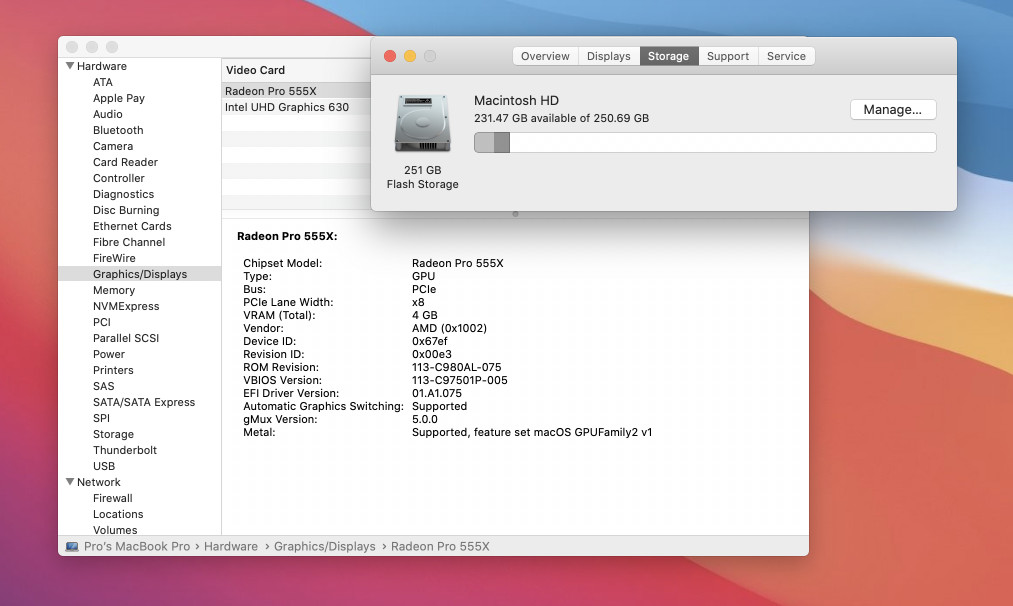Click Graphics/Displays in the path bar
The height and width of the screenshot is (606, 1013).
click(x=324, y=547)
